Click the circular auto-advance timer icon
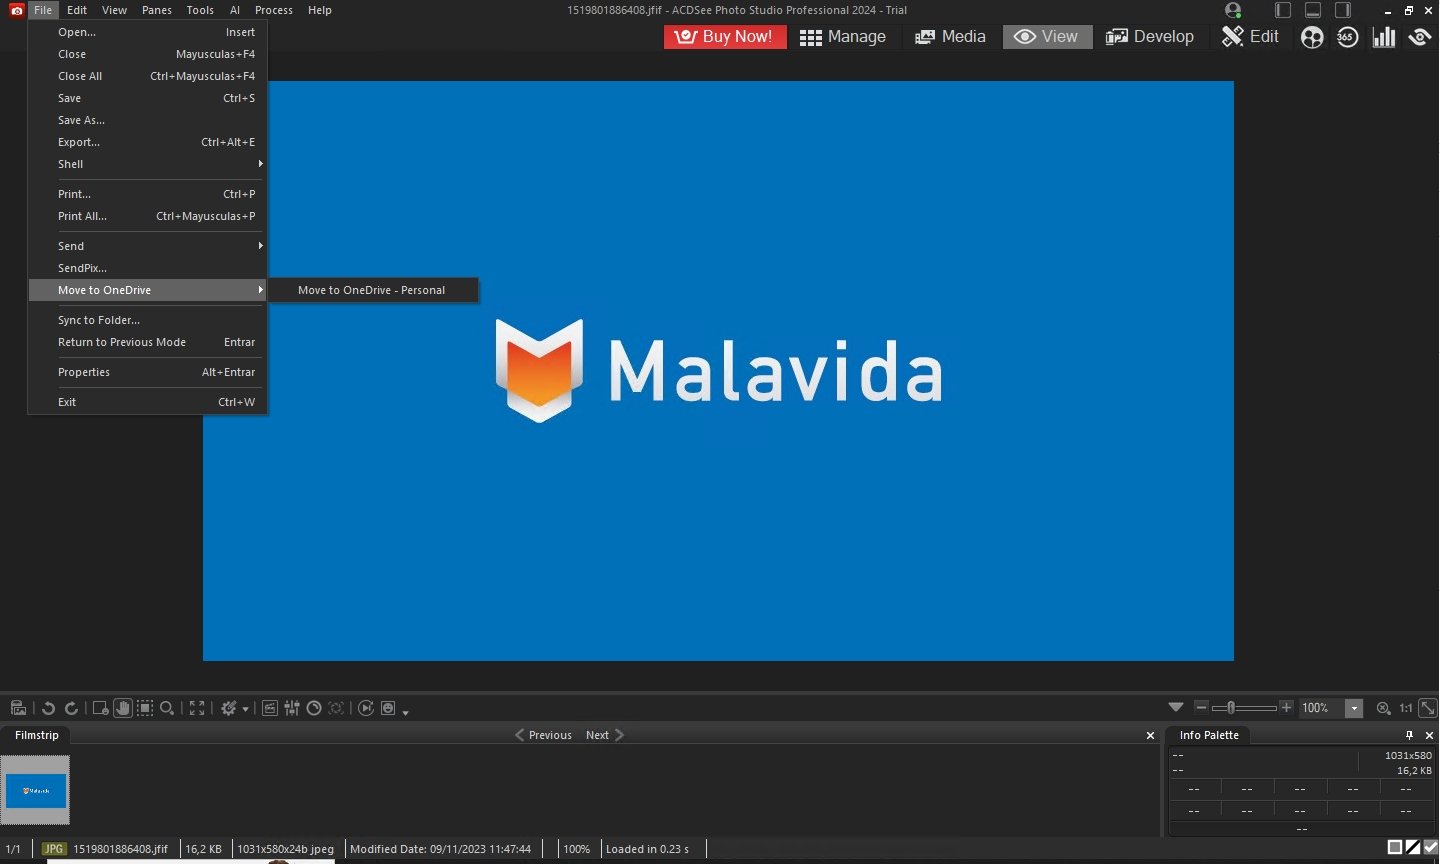The height and width of the screenshot is (864, 1440). pos(314,708)
